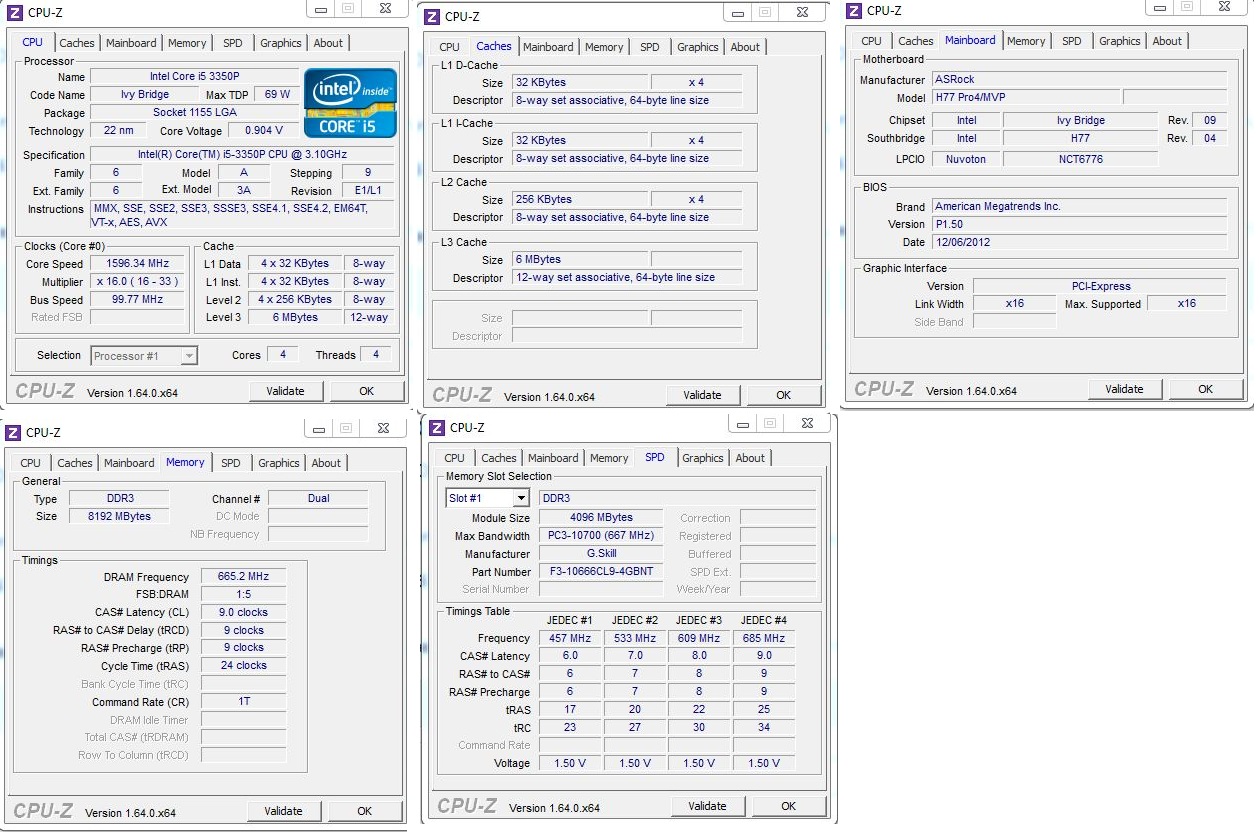Click the SPD Manufacturer value 'G.Skill'
Screen dimensions: 1259x840
[601, 554]
